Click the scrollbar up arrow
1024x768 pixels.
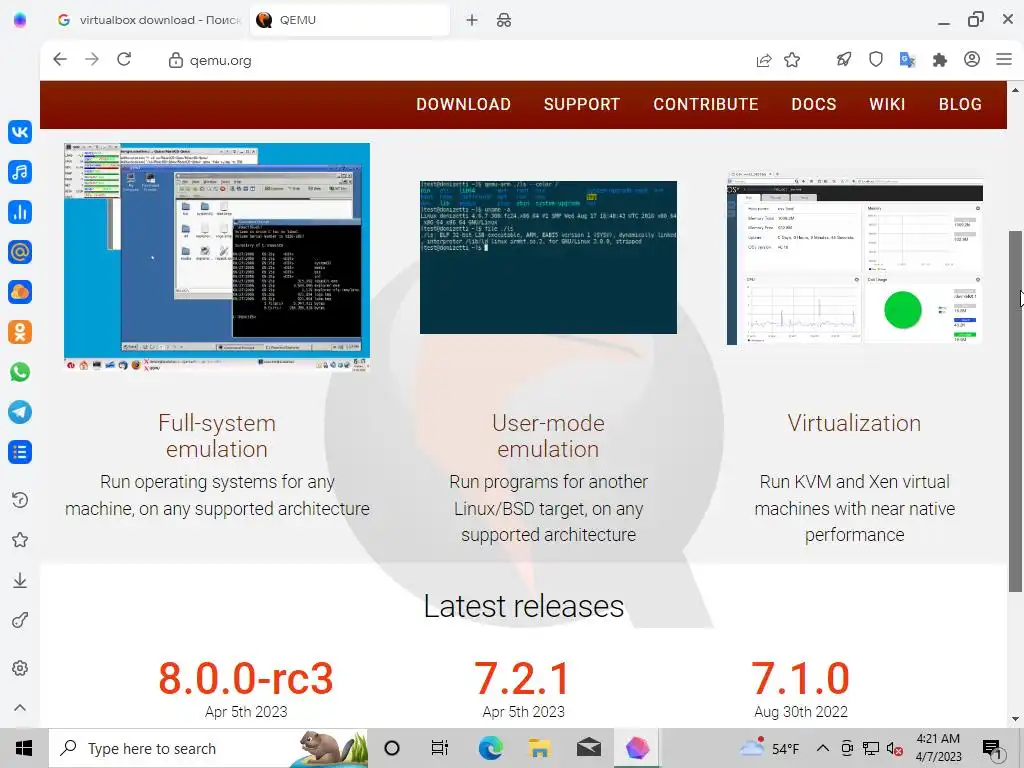1015,90
